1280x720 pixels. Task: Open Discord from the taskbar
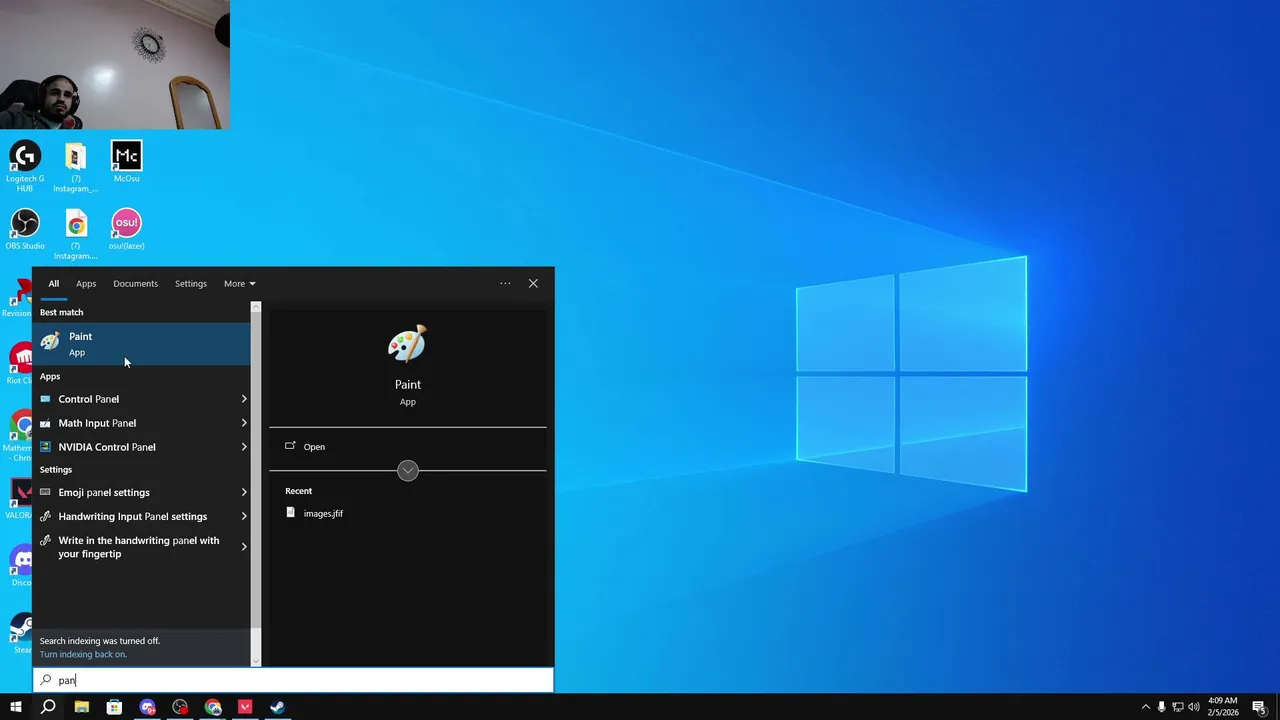coord(147,707)
